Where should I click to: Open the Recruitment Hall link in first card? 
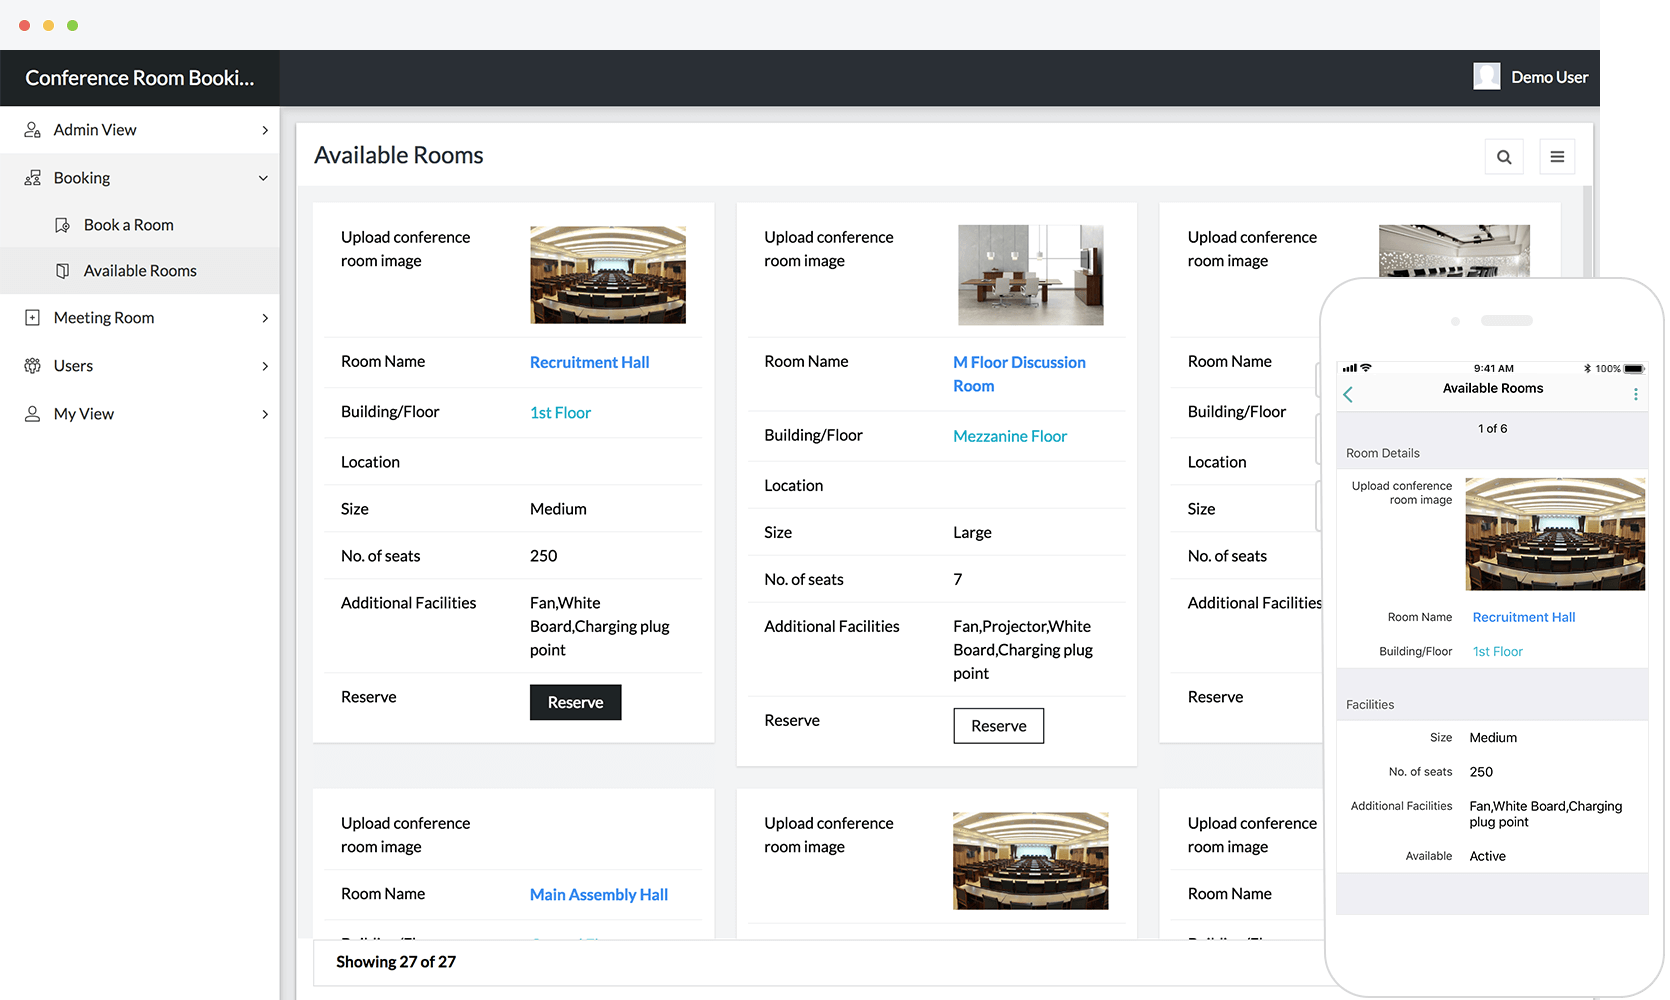pos(589,362)
